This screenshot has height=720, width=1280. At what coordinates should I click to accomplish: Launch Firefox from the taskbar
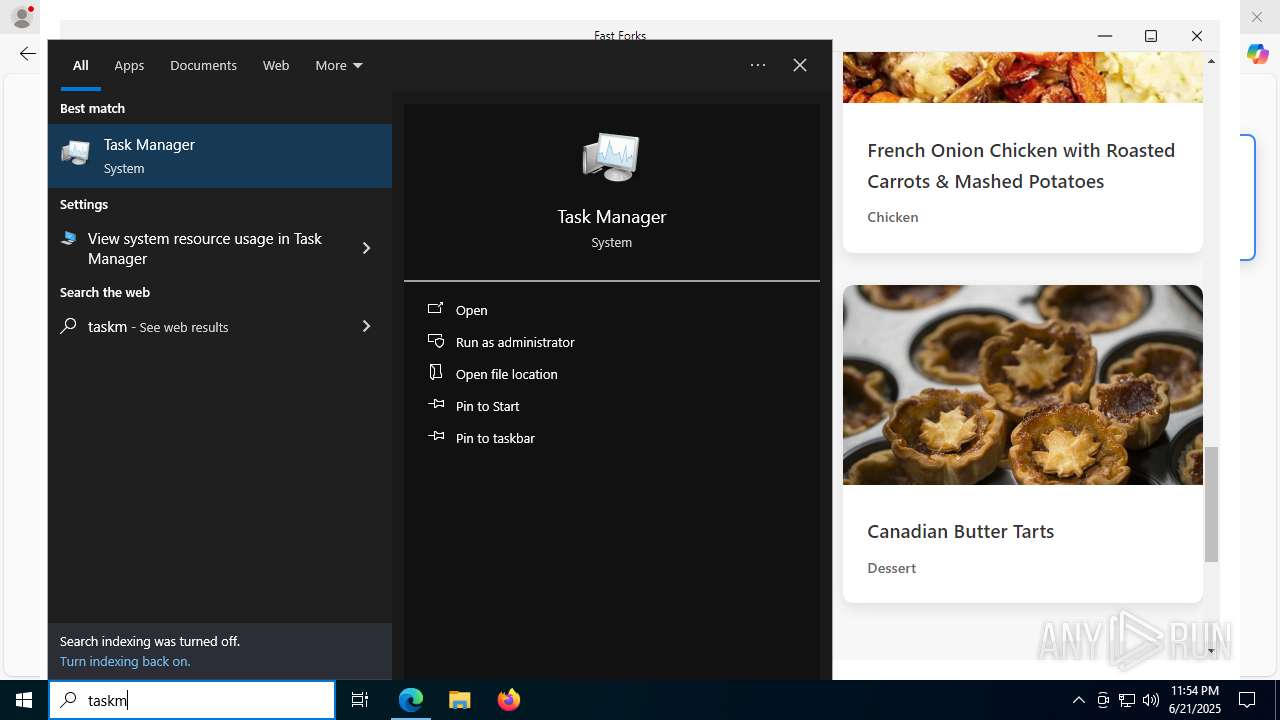point(509,700)
